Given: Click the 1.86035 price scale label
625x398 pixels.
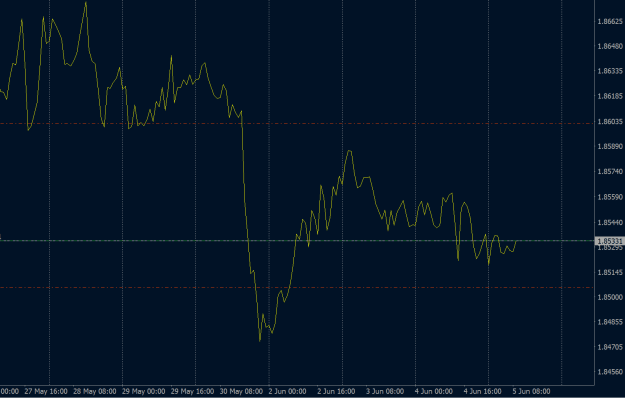Looking at the screenshot, I should point(610,122).
